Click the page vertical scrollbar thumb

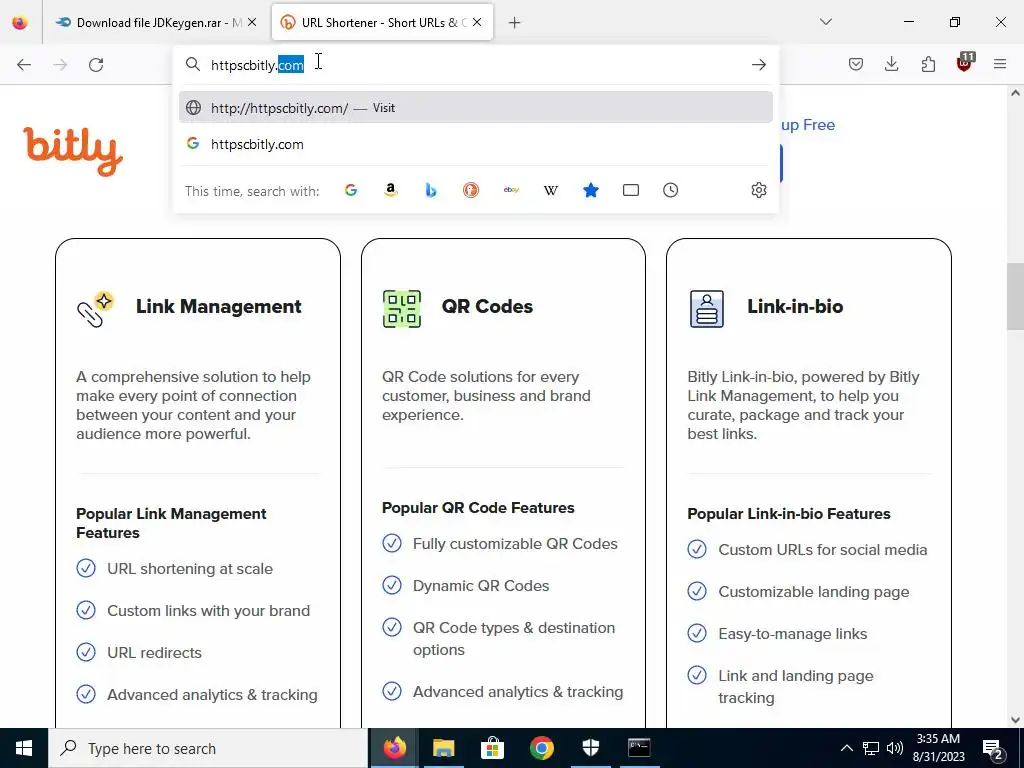[1015, 296]
